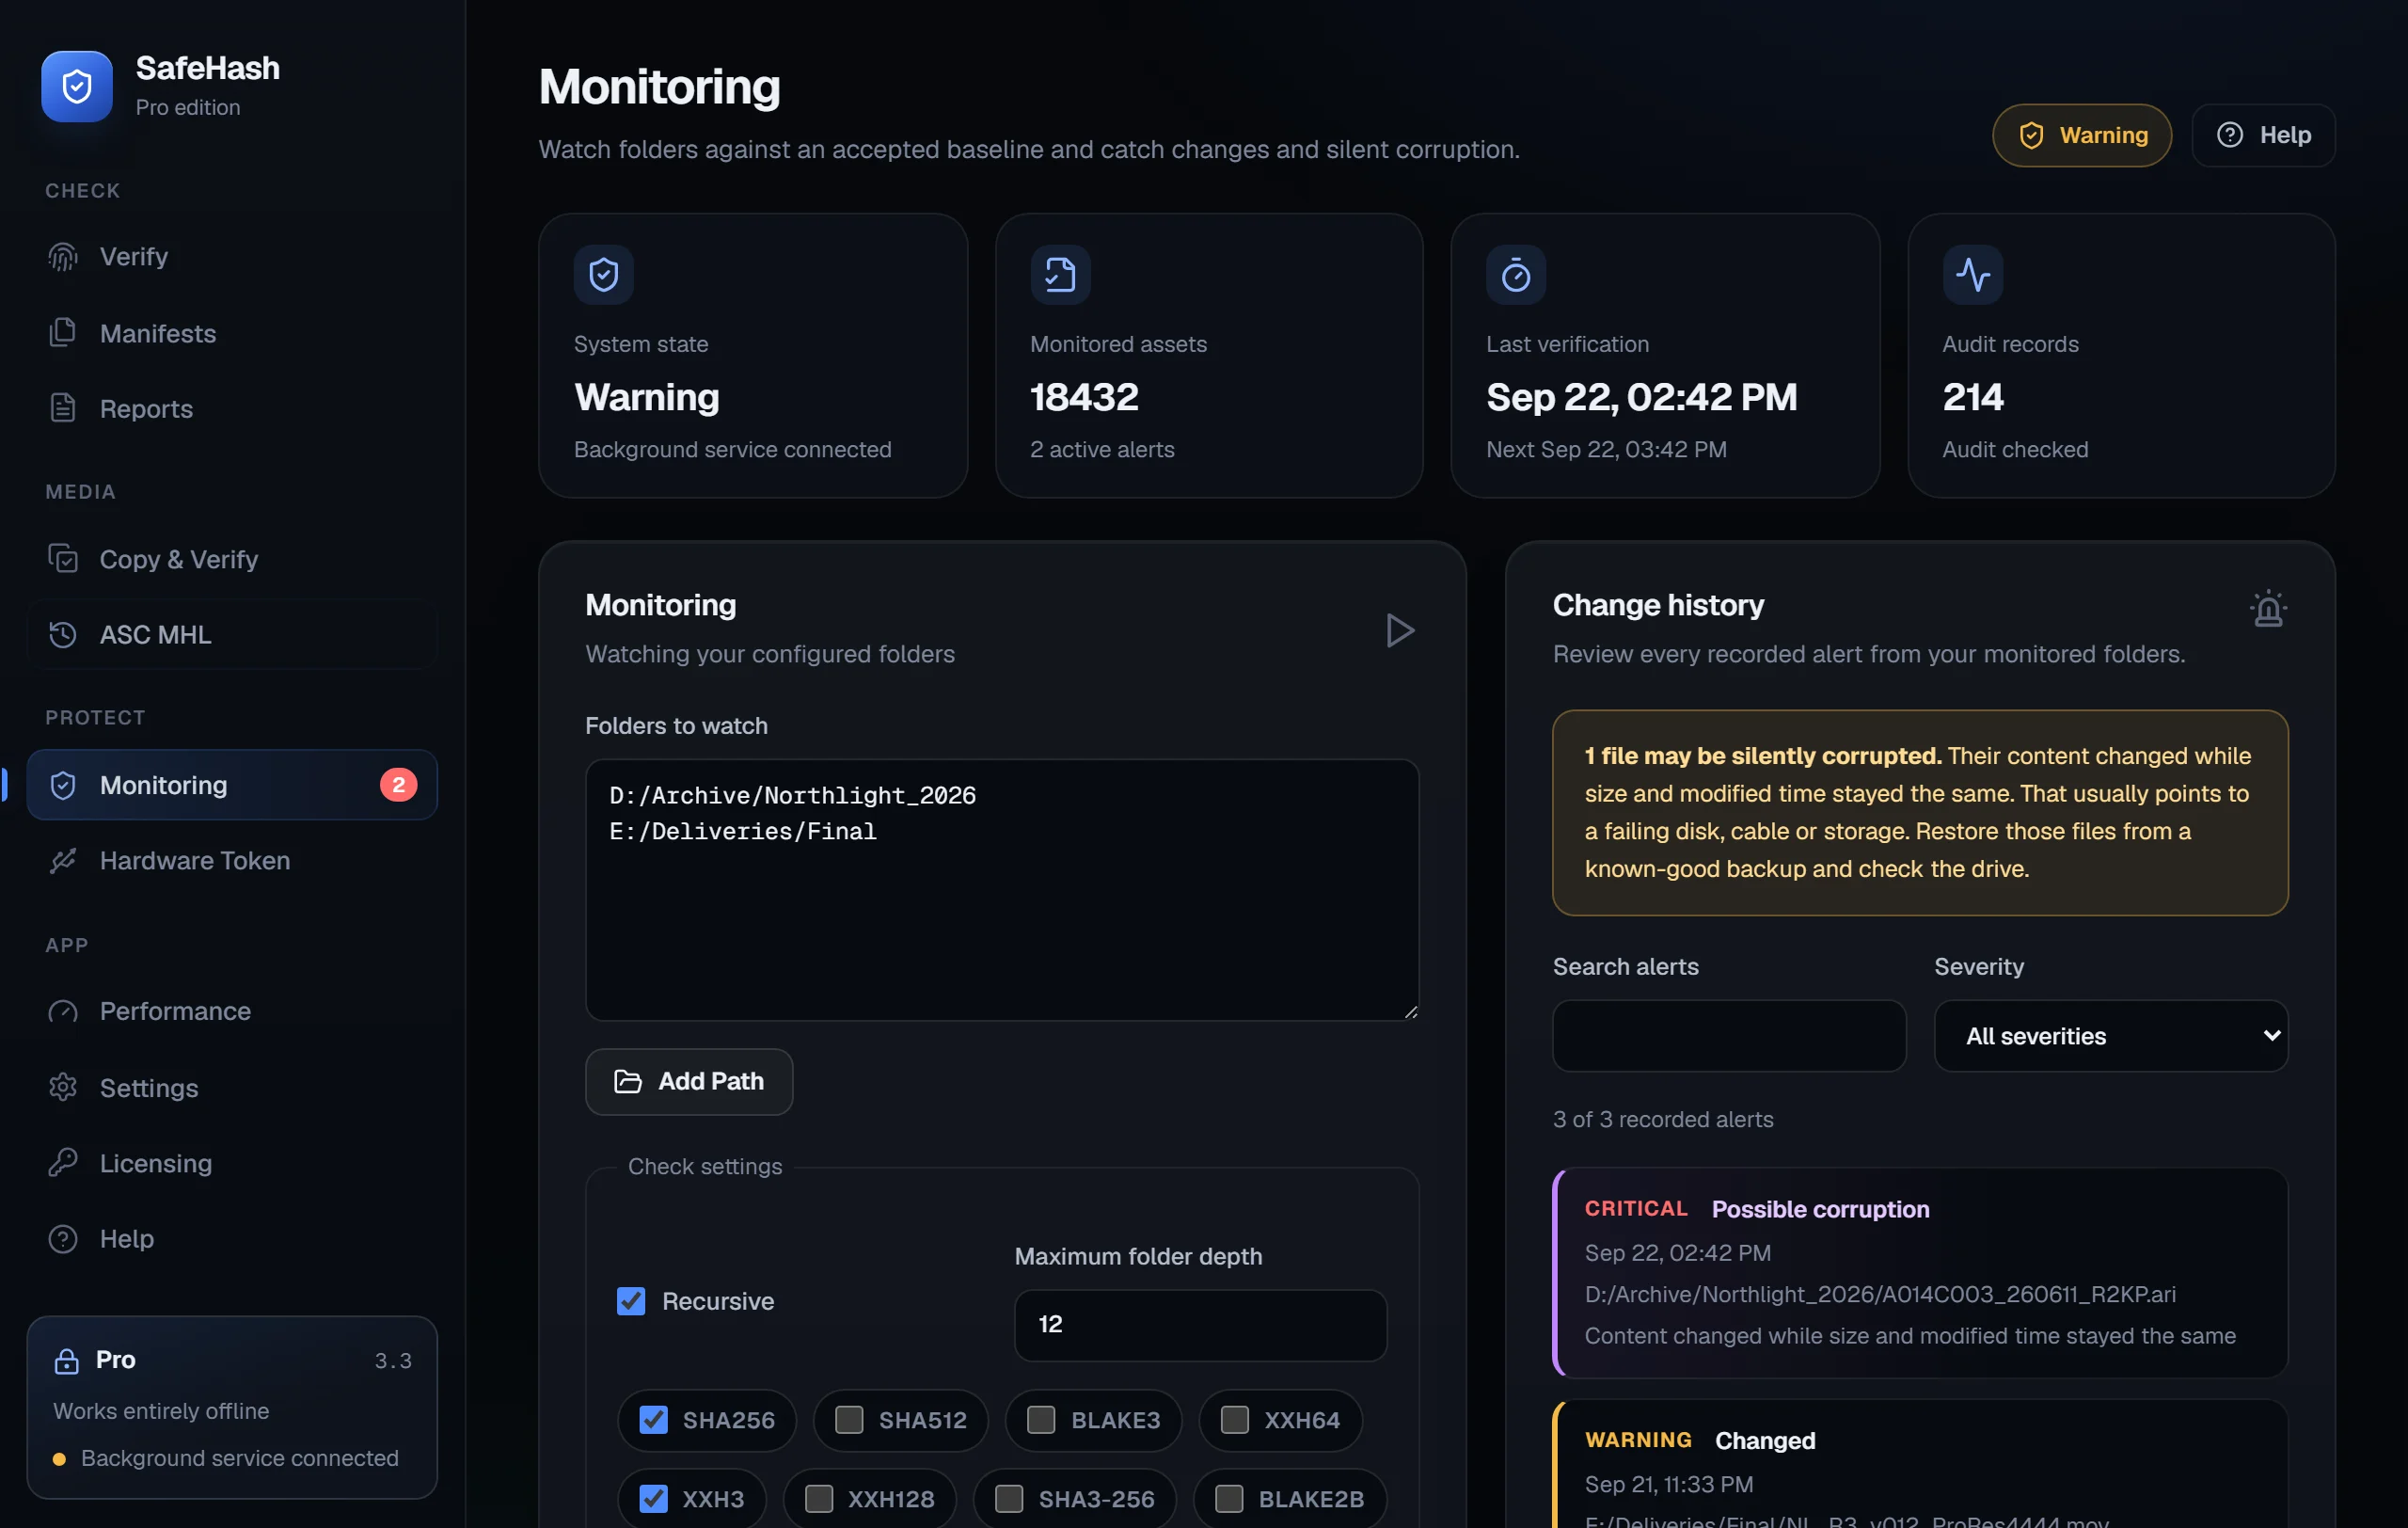The height and width of the screenshot is (1528, 2408).
Task: Click 'Next Sep 22, 03:42 PM' text
Action: point(1606,450)
